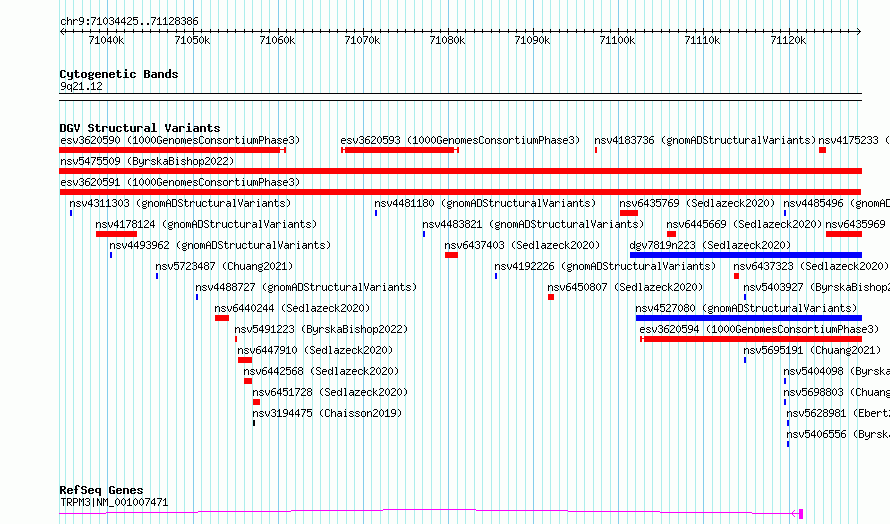Click the red bar under esv3620590
The height and width of the screenshot is (524, 890).
(x=172, y=150)
